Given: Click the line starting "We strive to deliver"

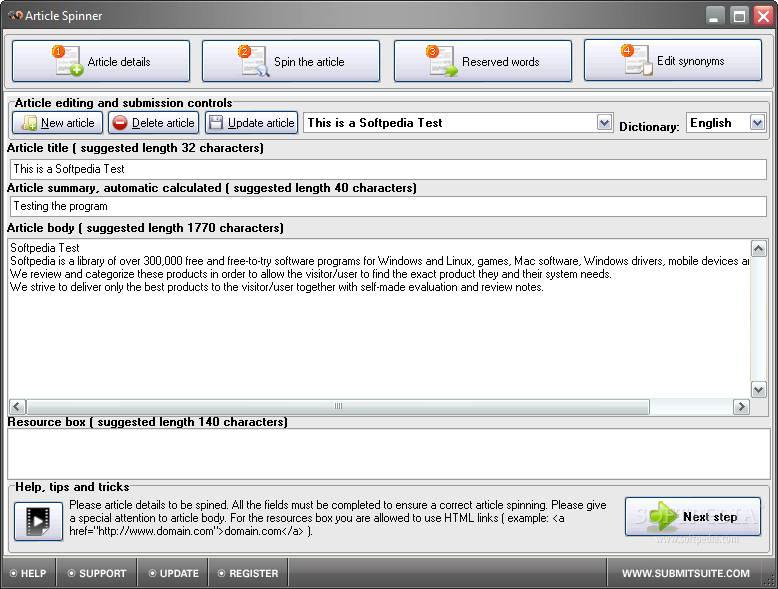Looking at the screenshot, I should coord(277,287).
